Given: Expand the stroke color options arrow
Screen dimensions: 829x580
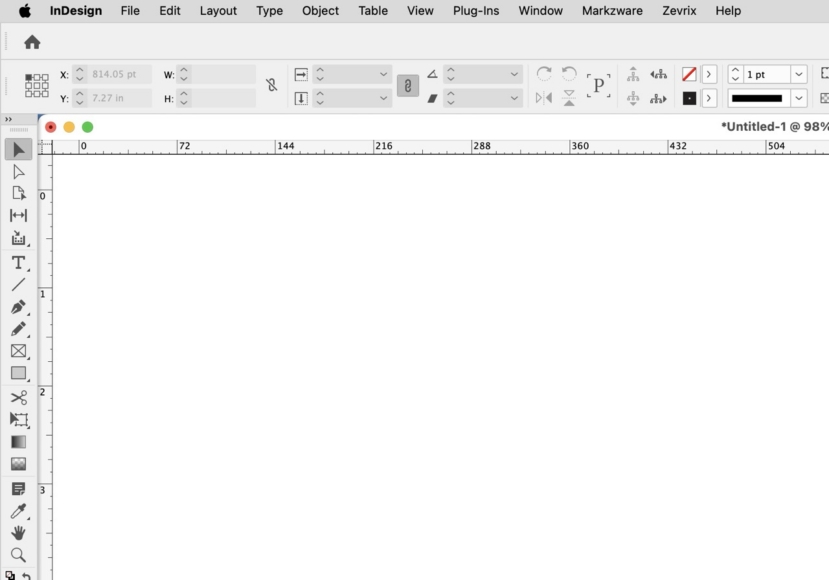Looking at the screenshot, I should pos(709,98).
